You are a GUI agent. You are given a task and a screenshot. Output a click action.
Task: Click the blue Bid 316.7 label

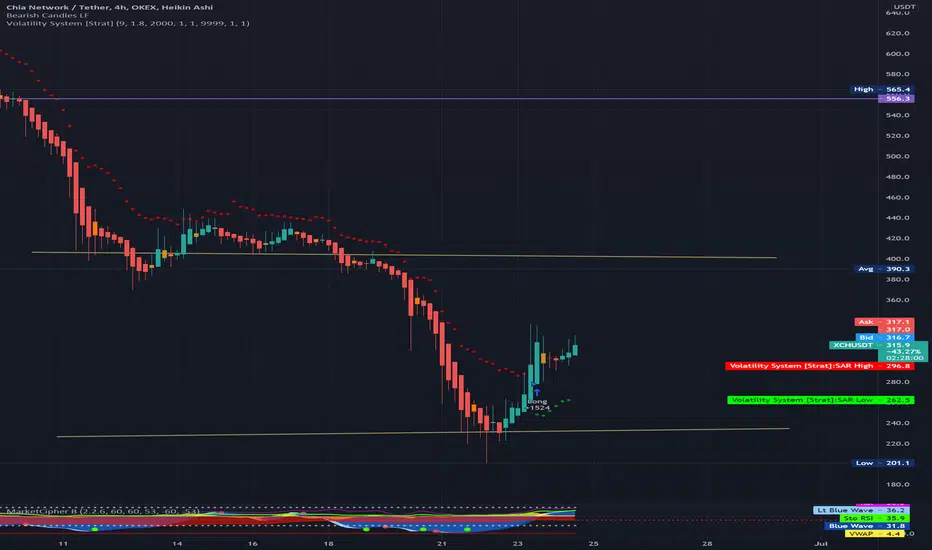[884, 337]
